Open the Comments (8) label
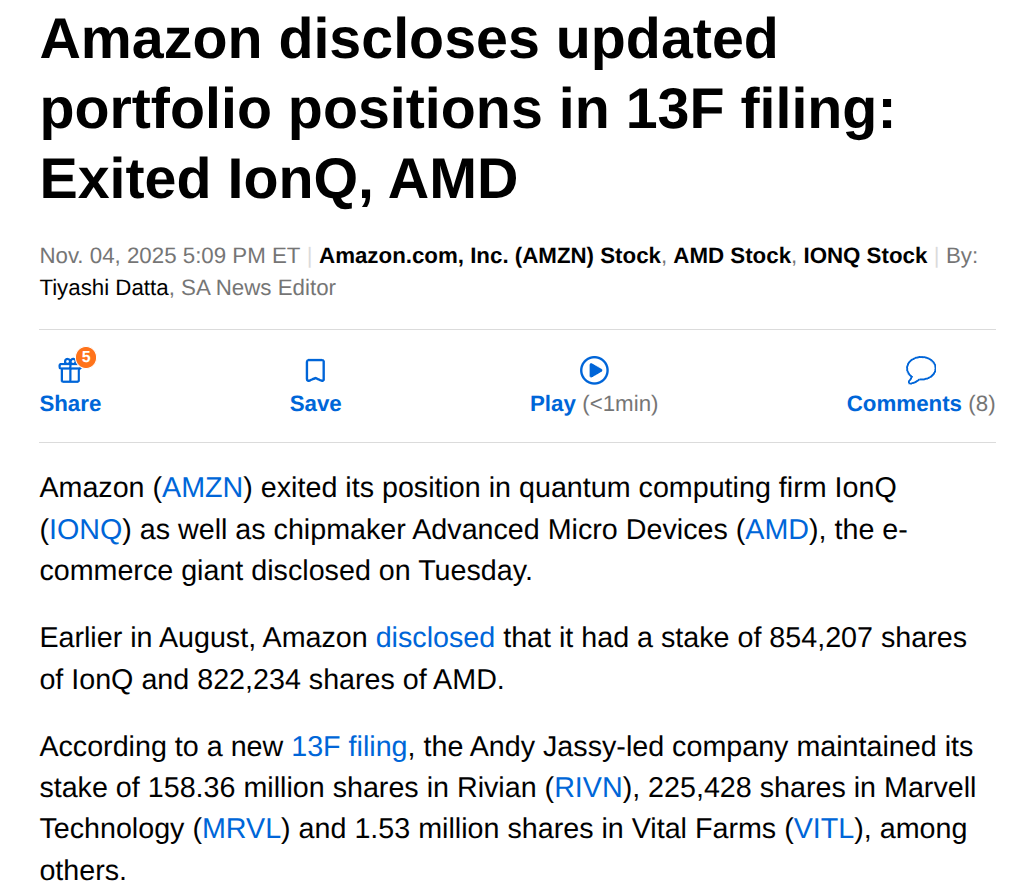This screenshot has height=896, width=1016. point(920,404)
